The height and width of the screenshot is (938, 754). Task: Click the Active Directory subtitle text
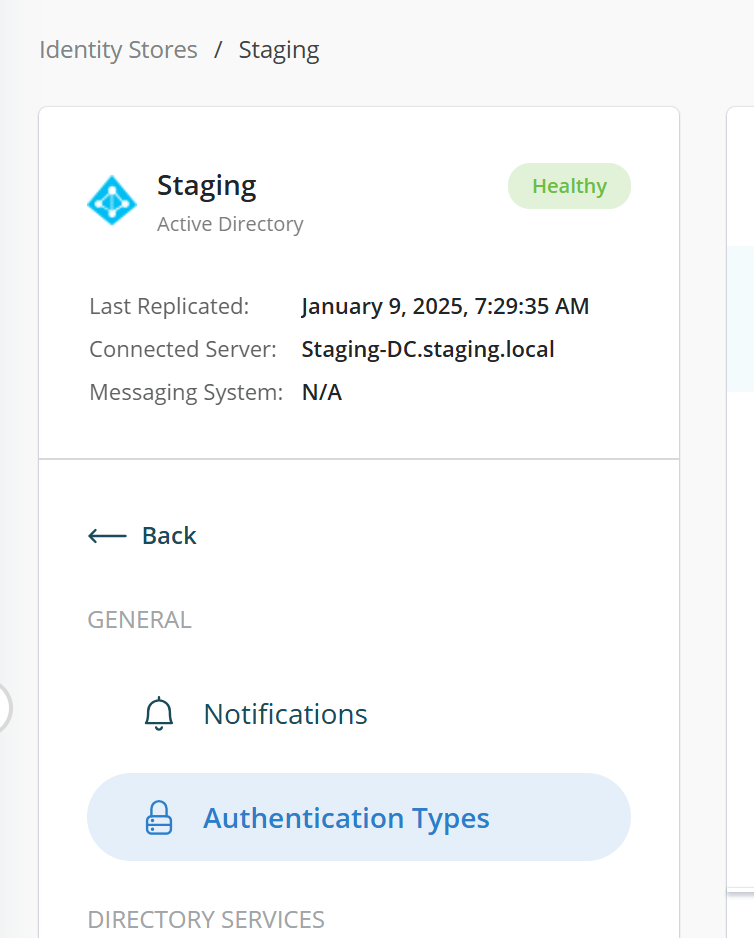pyautogui.click(x=230, y=224)
